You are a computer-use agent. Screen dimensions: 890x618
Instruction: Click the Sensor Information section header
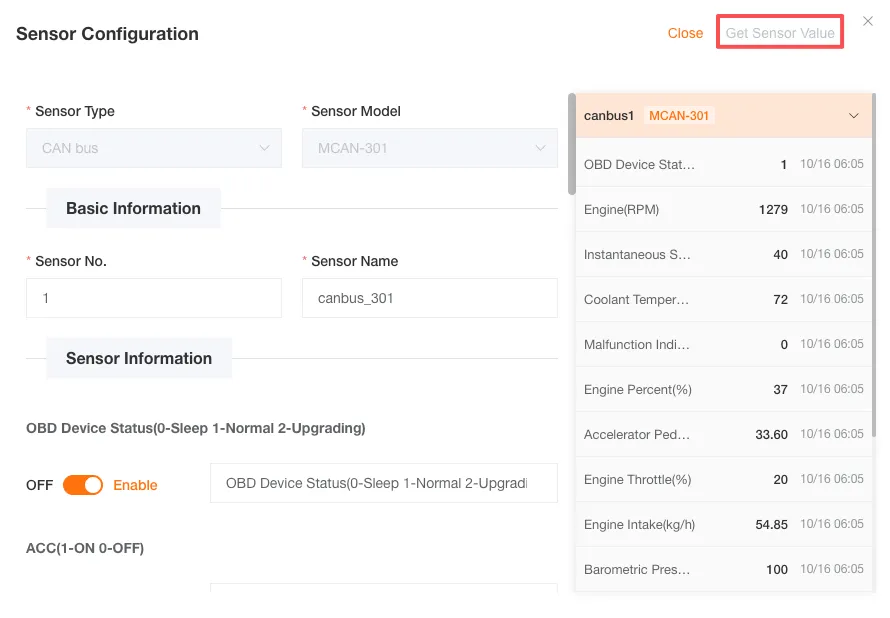(138, 357)
